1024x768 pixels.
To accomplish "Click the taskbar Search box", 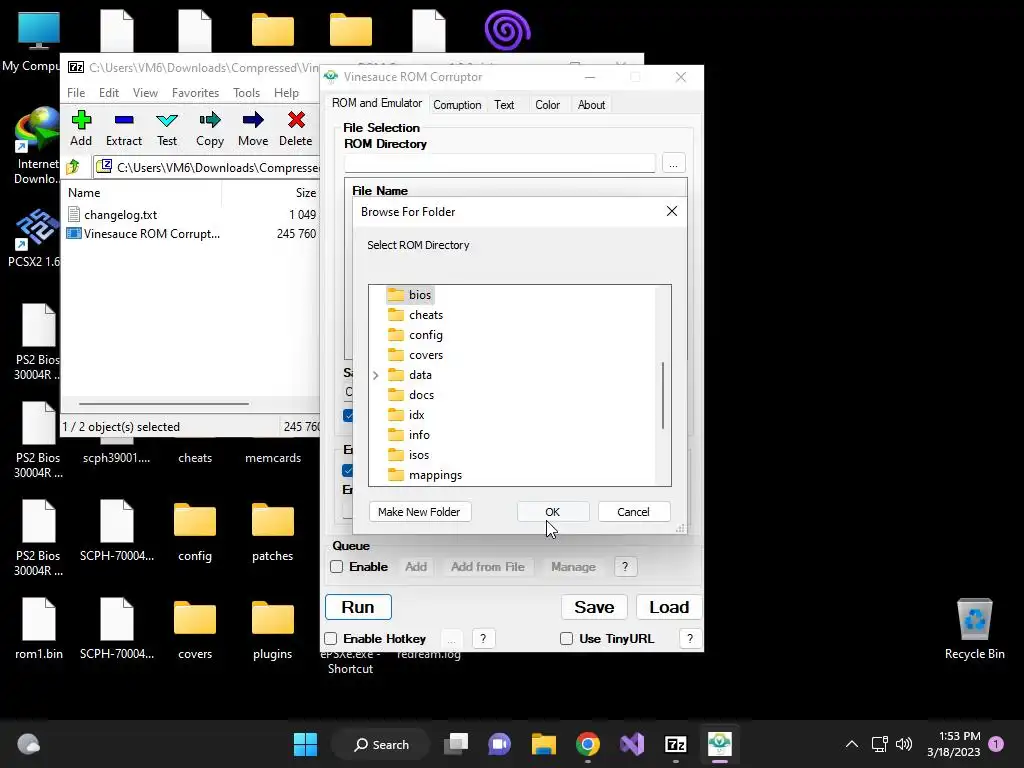I will [x=382, y=744].
